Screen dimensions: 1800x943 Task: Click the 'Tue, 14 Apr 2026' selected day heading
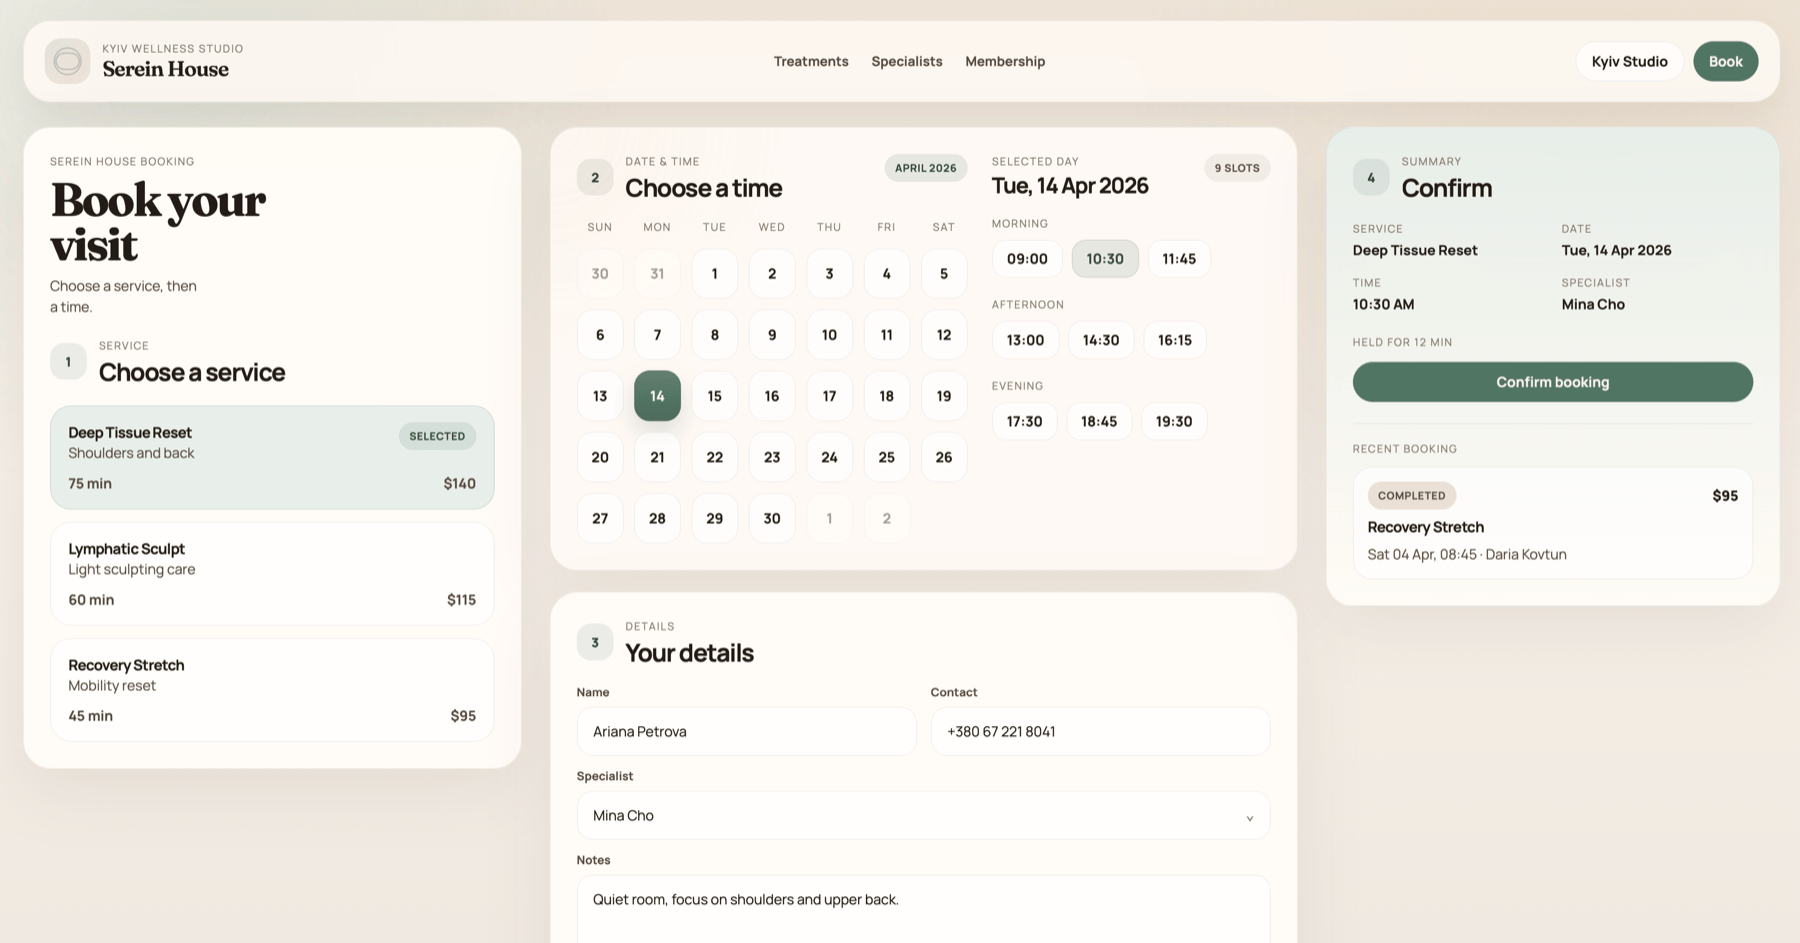pos(1070,186)
